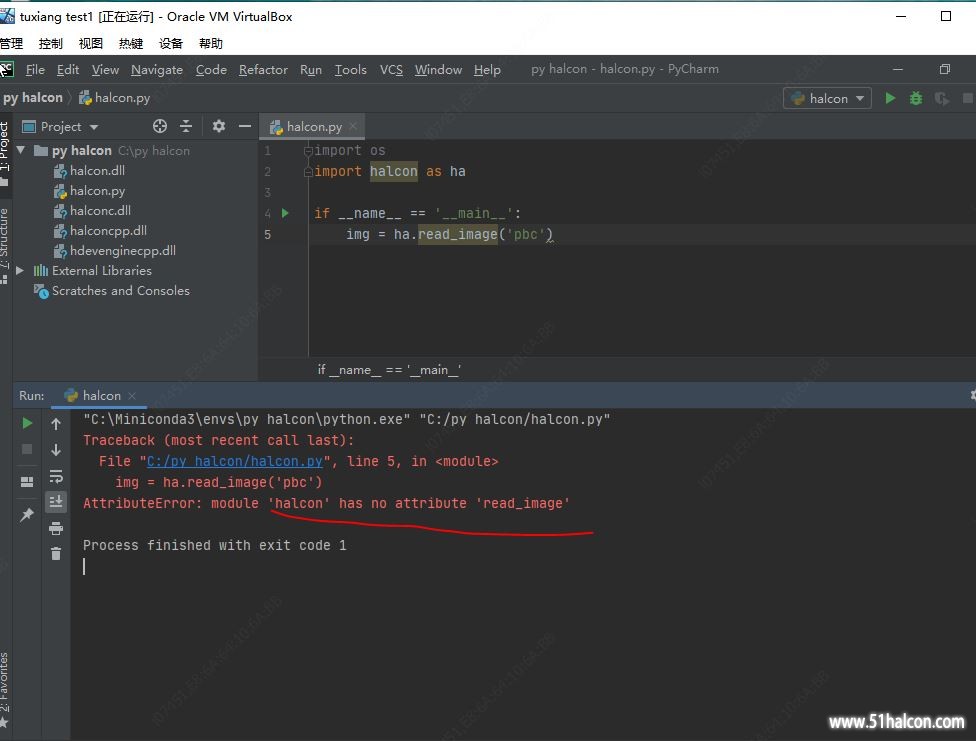Jump down the stack trace arrow

click(56, 450)
